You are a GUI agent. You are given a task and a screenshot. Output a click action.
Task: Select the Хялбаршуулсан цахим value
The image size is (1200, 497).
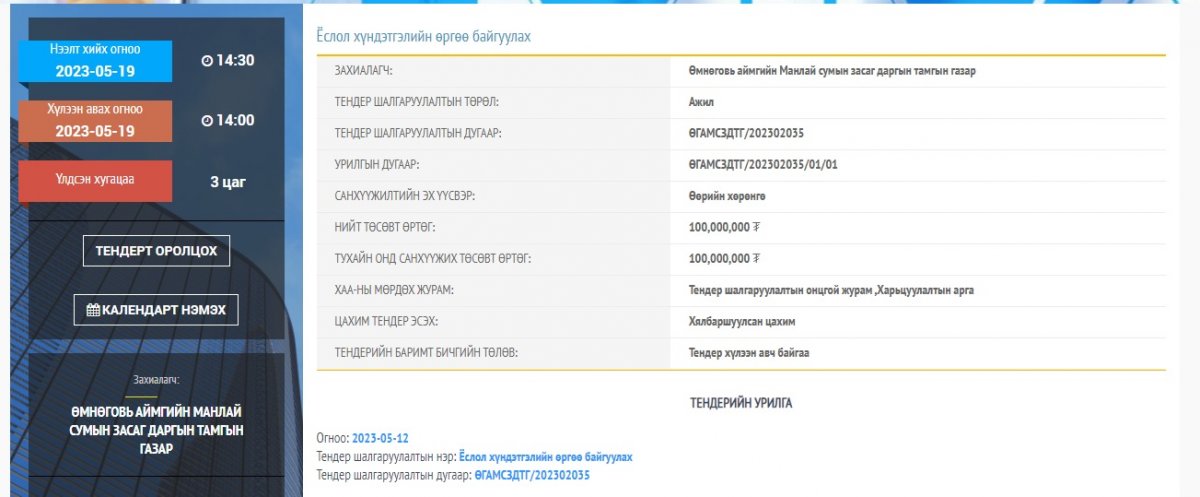click(742, 320)
